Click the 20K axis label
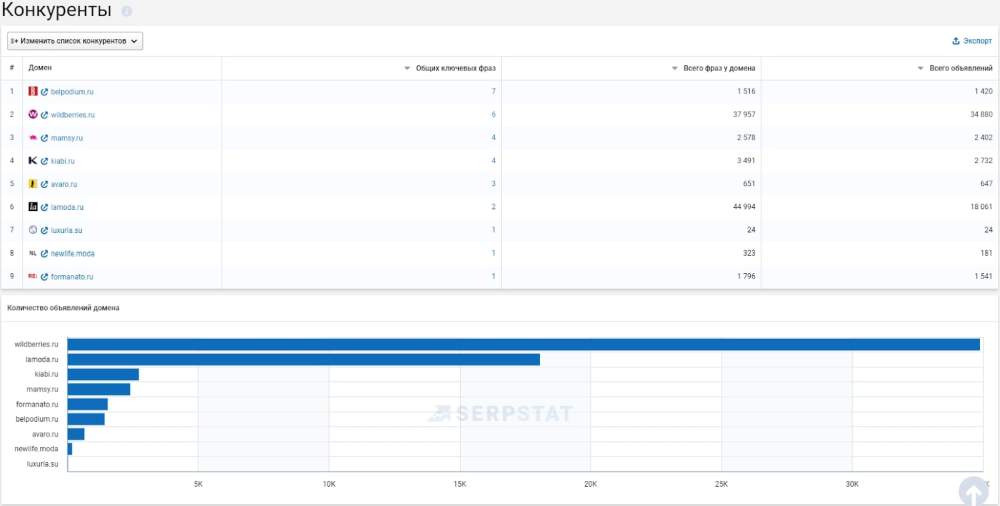 tap(591, 484)
